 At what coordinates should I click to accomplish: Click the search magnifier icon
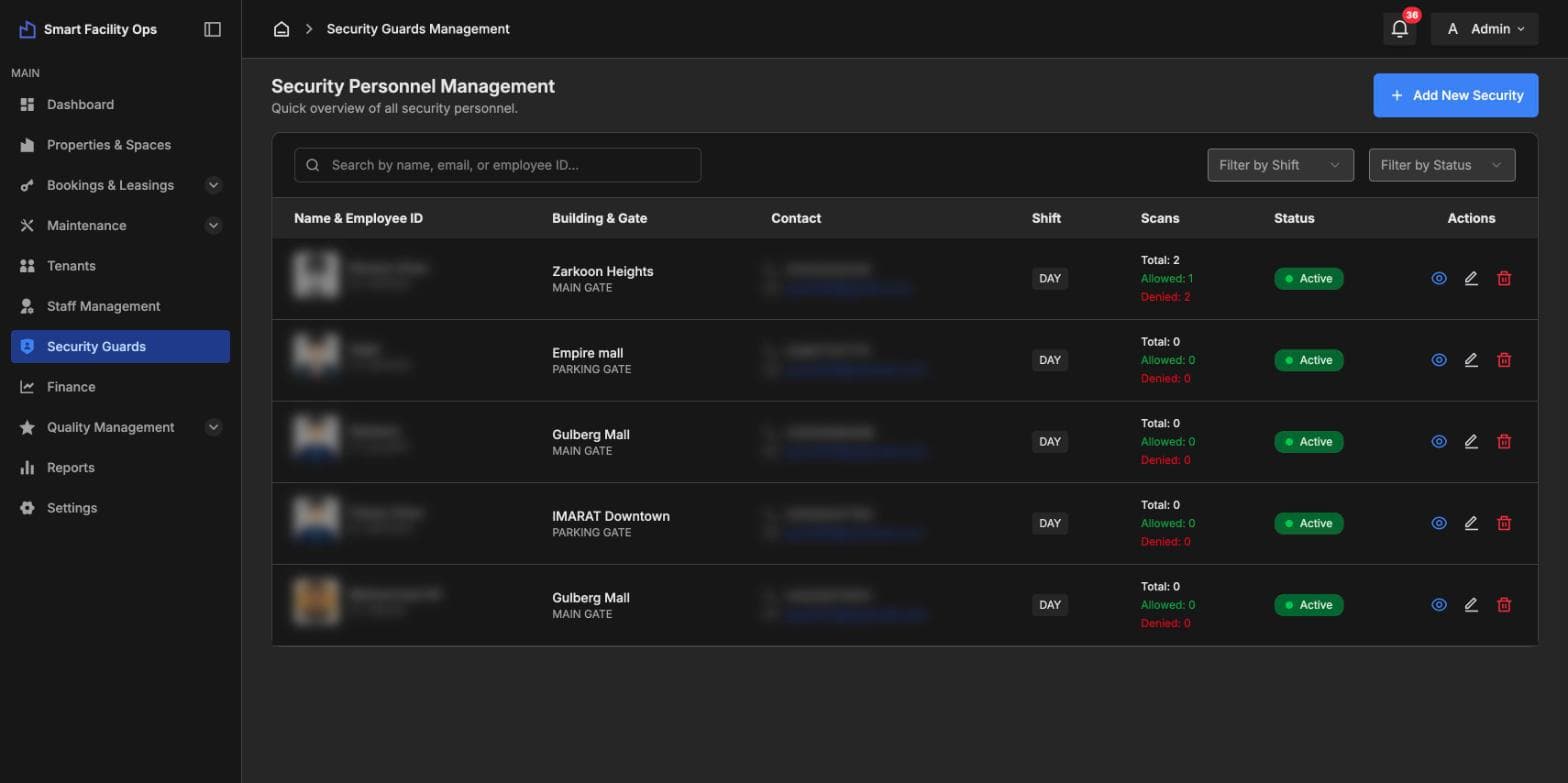313,165
